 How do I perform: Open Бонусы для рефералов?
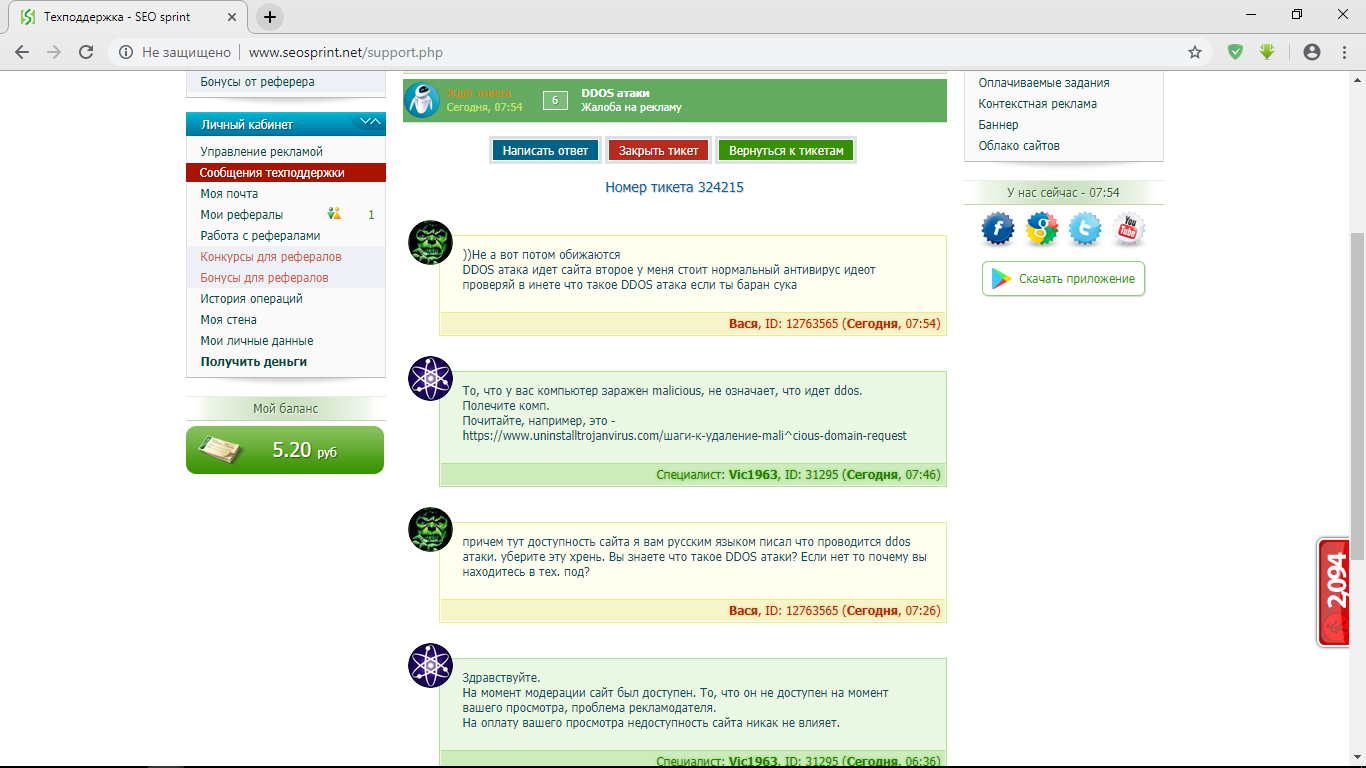click(x=264, y=278)
